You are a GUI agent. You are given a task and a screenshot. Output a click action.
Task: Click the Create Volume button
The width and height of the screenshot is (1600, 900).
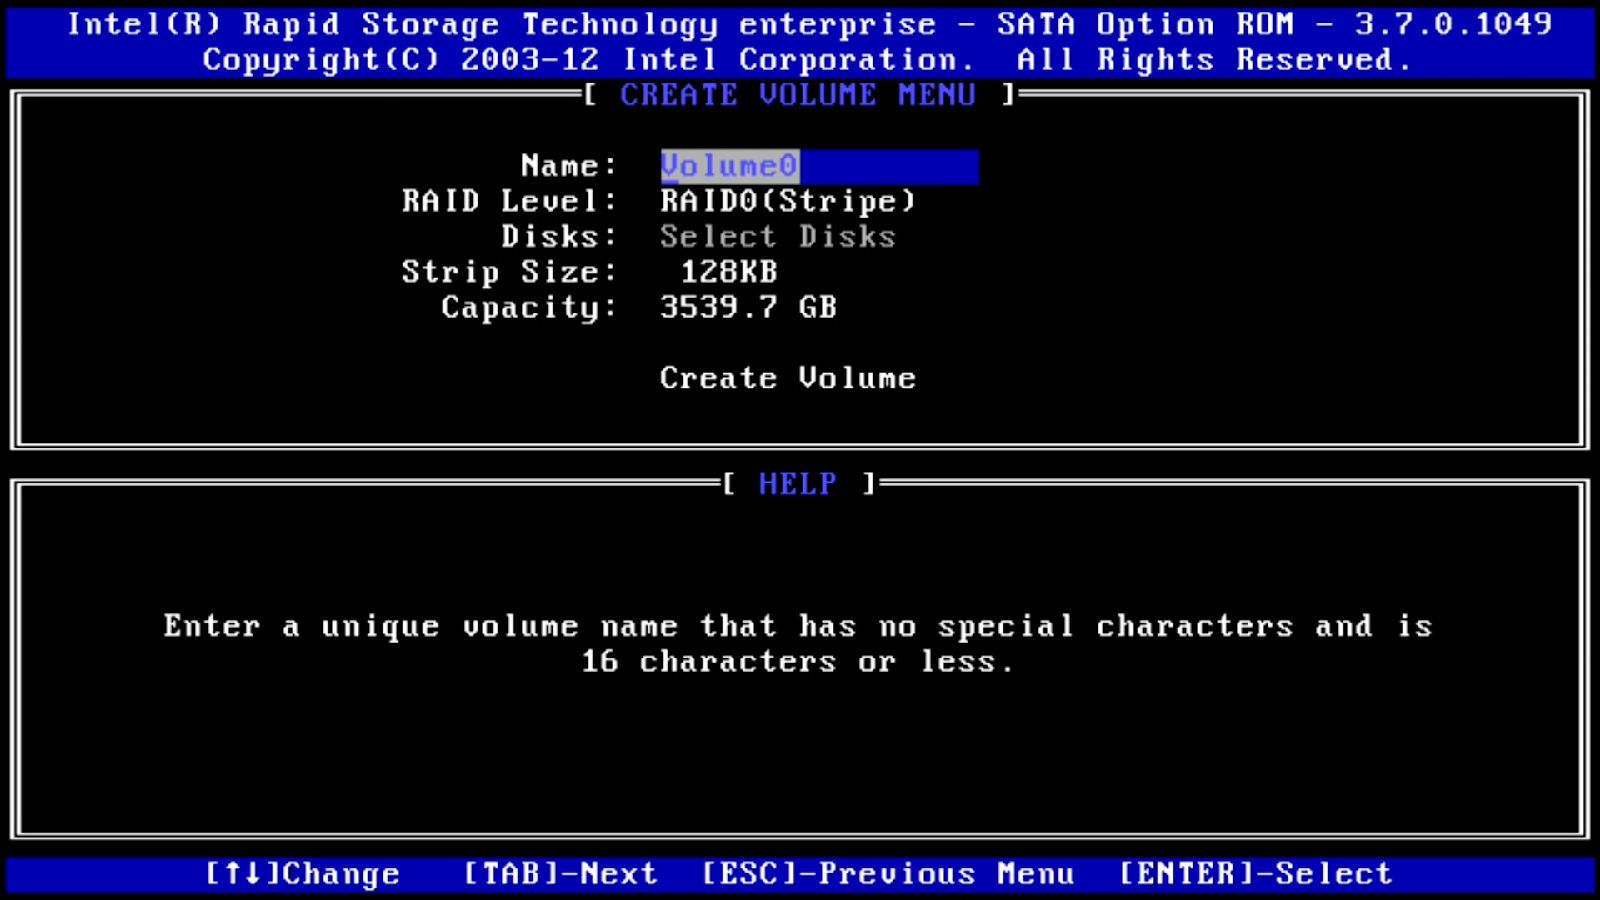pos(787,377)
